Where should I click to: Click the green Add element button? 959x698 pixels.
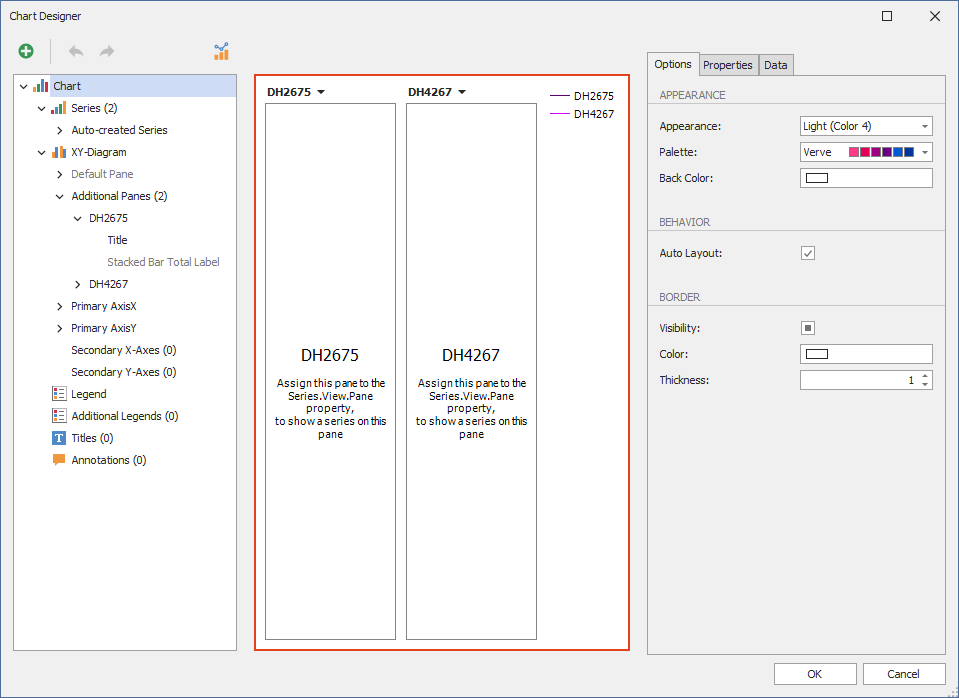pos(26,51)
